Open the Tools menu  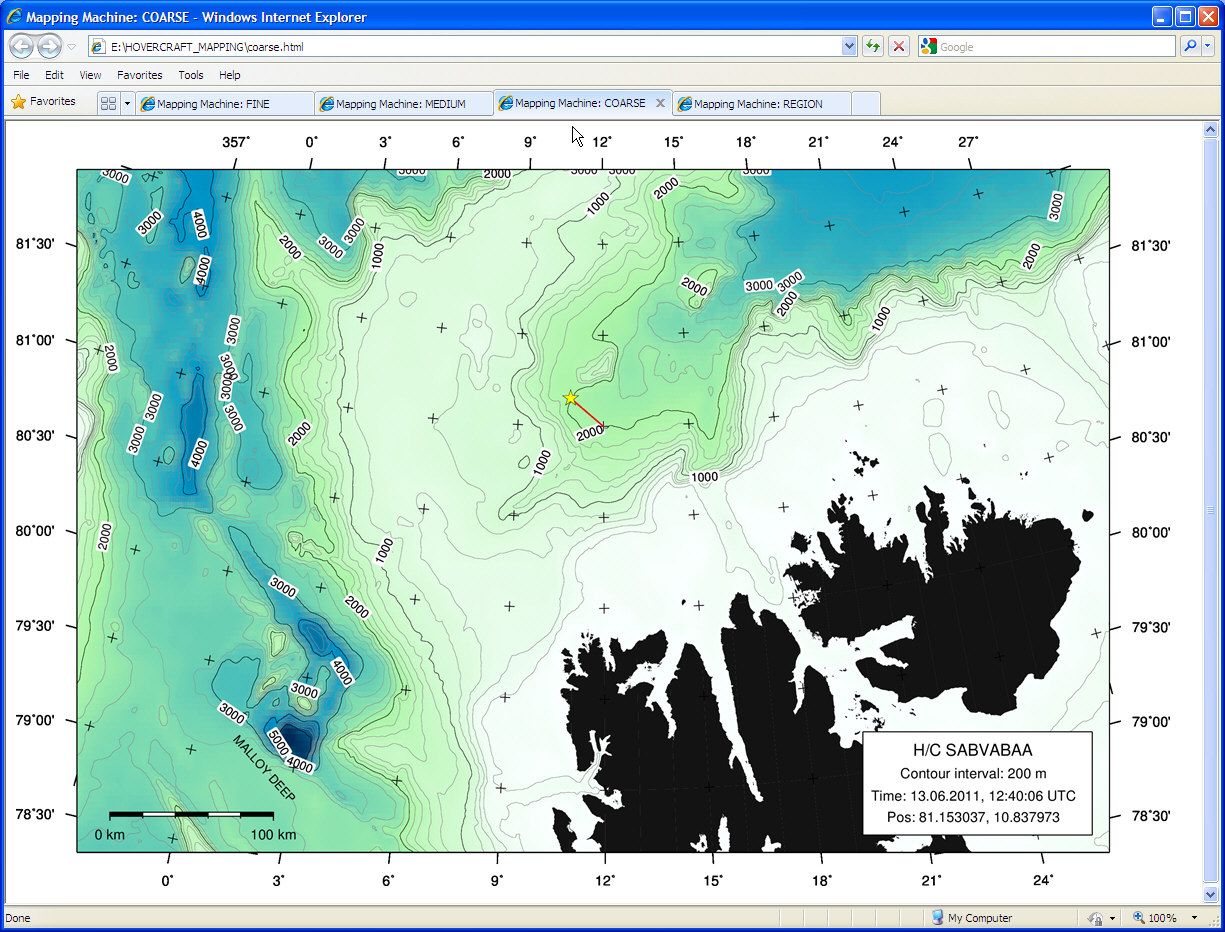coord(190,75)
